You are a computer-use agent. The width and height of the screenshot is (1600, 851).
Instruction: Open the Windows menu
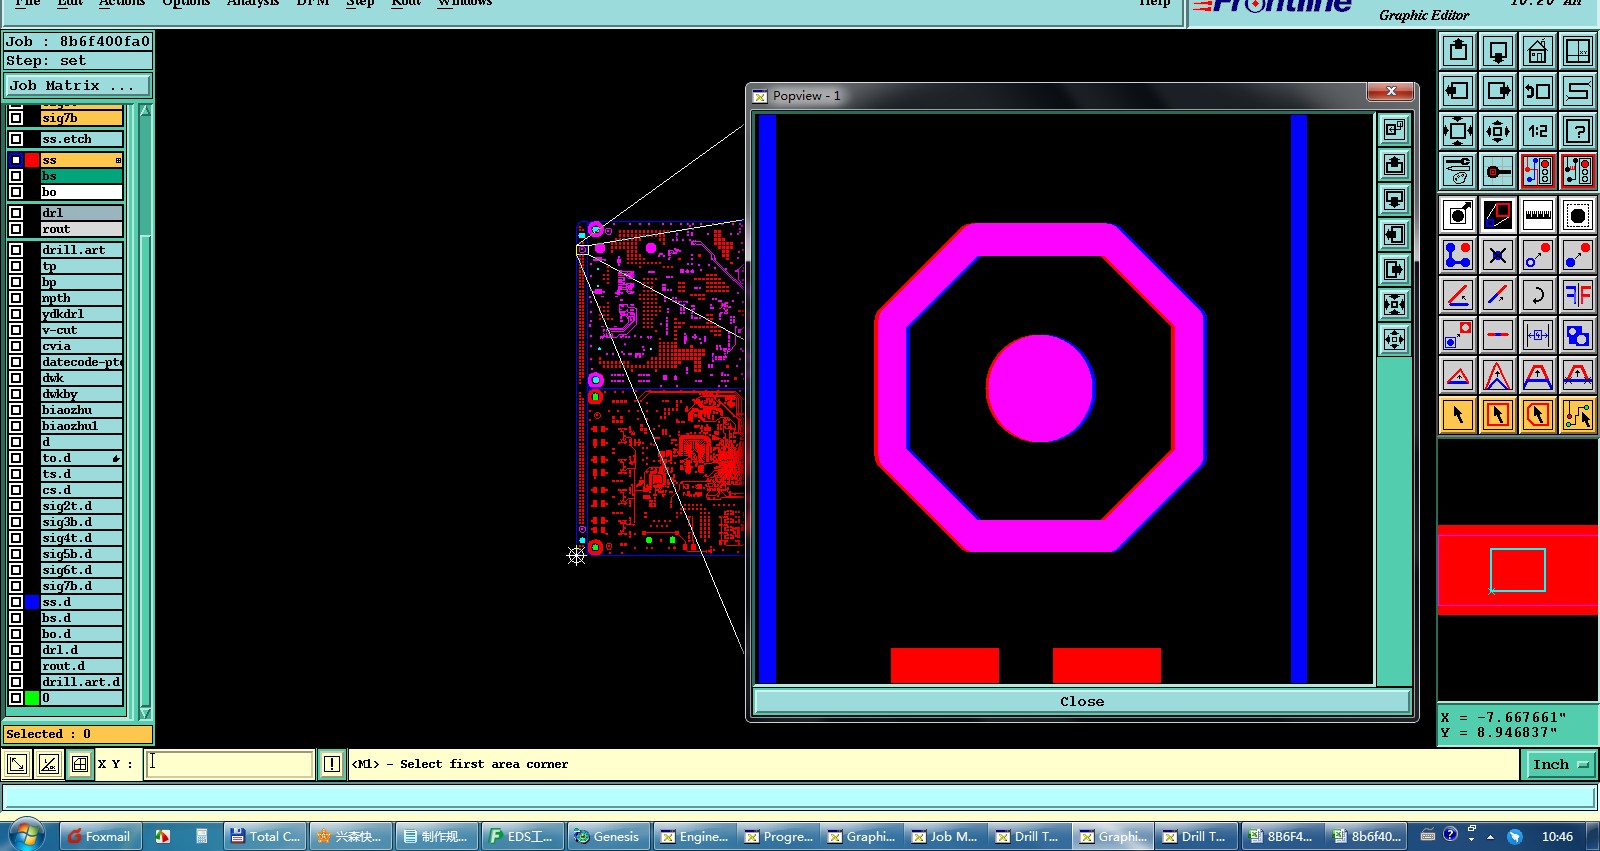tap(464, 3)
